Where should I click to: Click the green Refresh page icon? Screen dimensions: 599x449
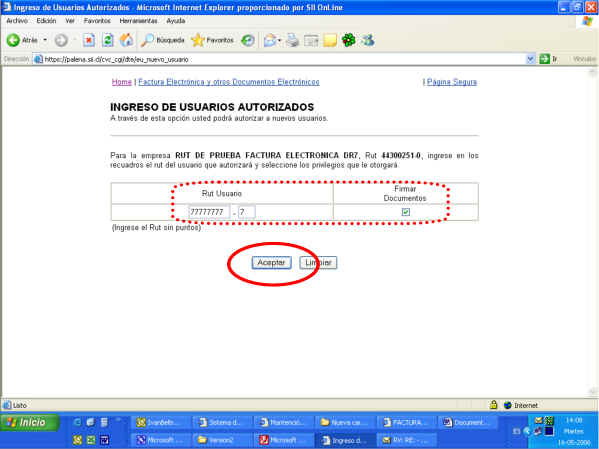(x=108, y=40)
